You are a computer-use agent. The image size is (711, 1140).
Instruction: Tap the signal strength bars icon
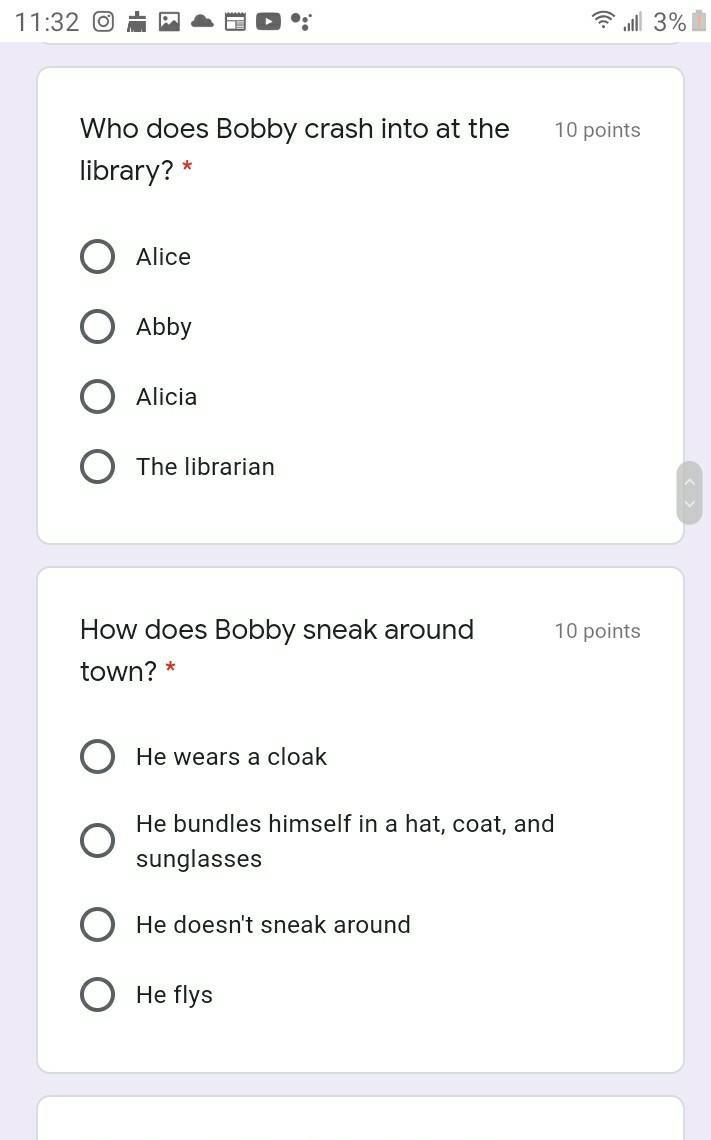pos(632,22)
